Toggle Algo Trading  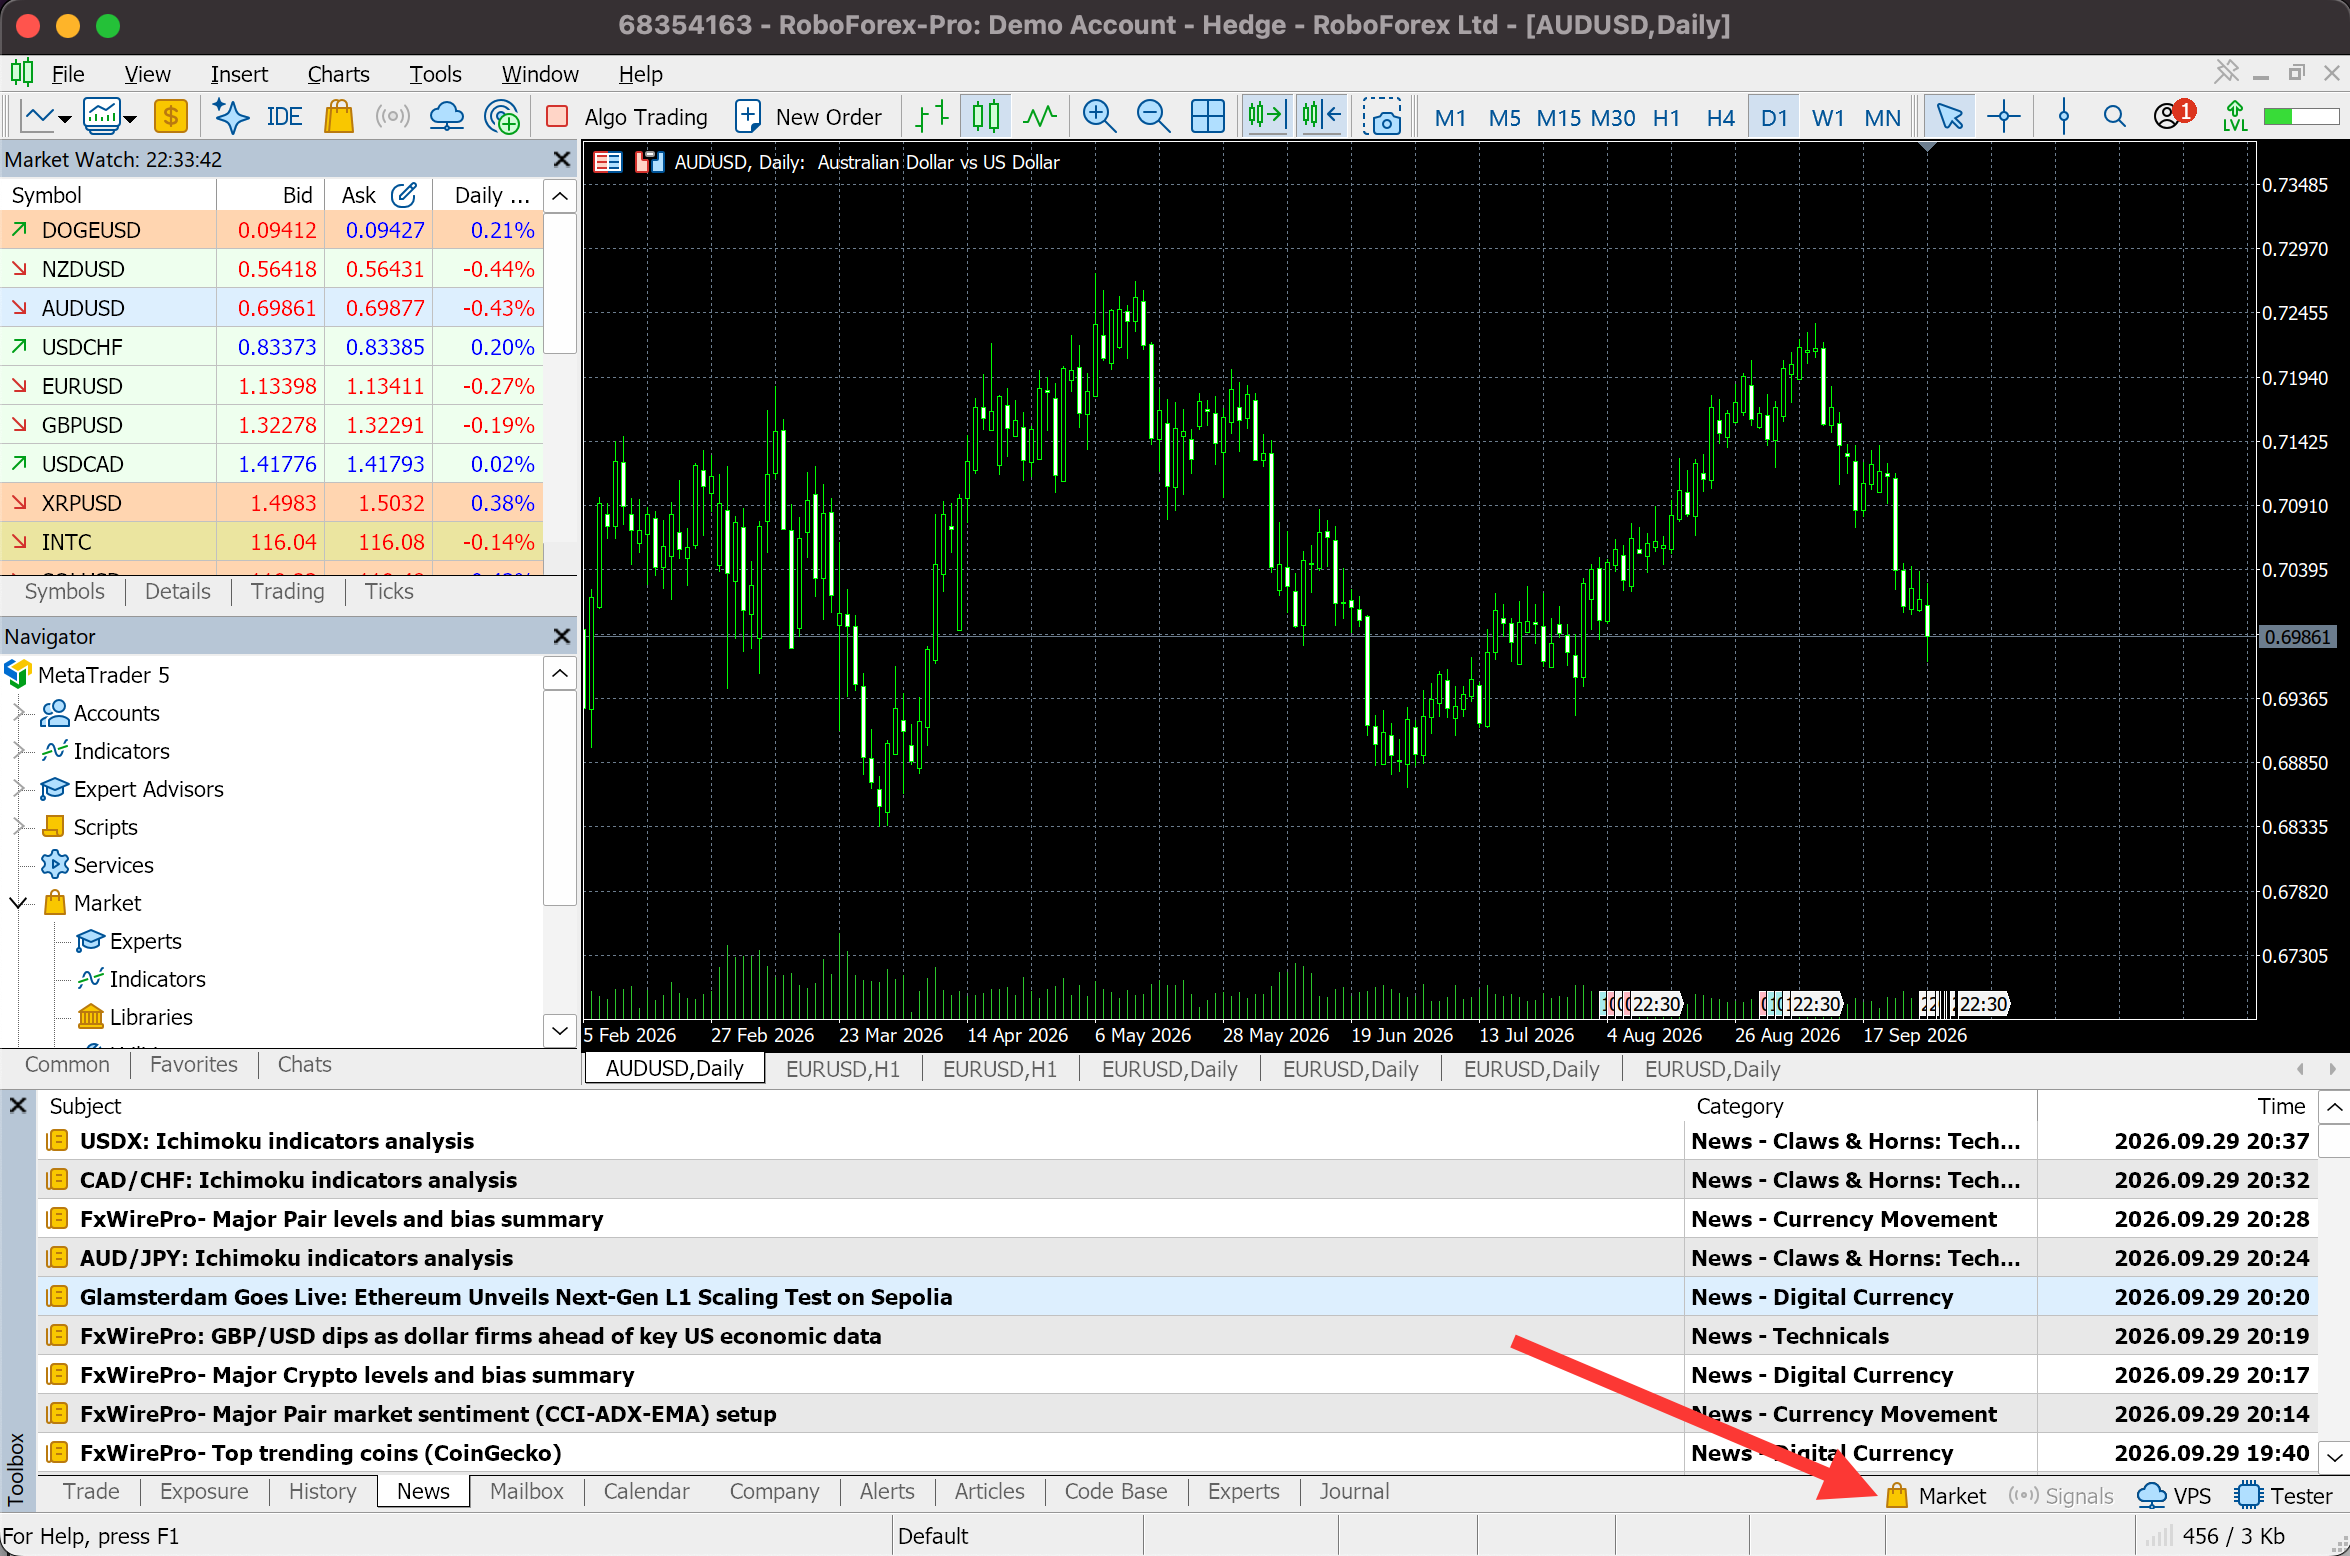tap(627, 117)
